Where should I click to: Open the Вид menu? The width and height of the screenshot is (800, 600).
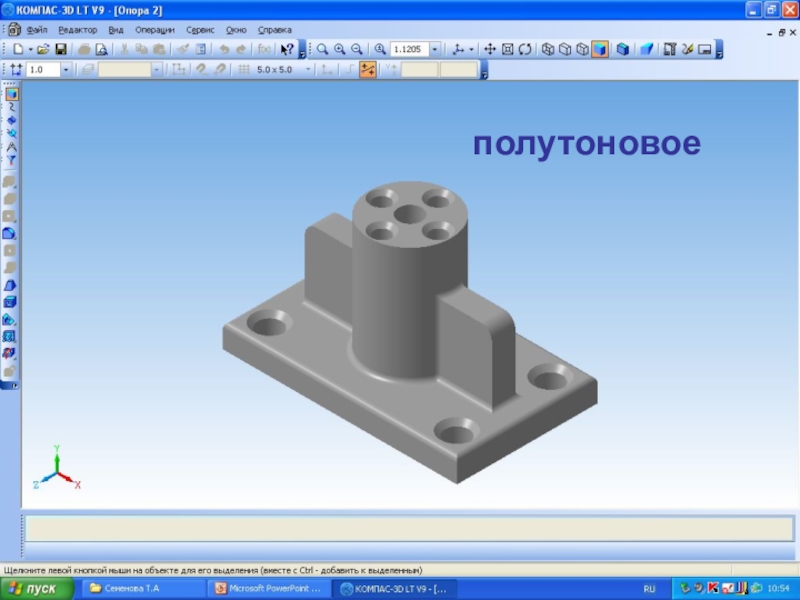[x=116, y=30]
